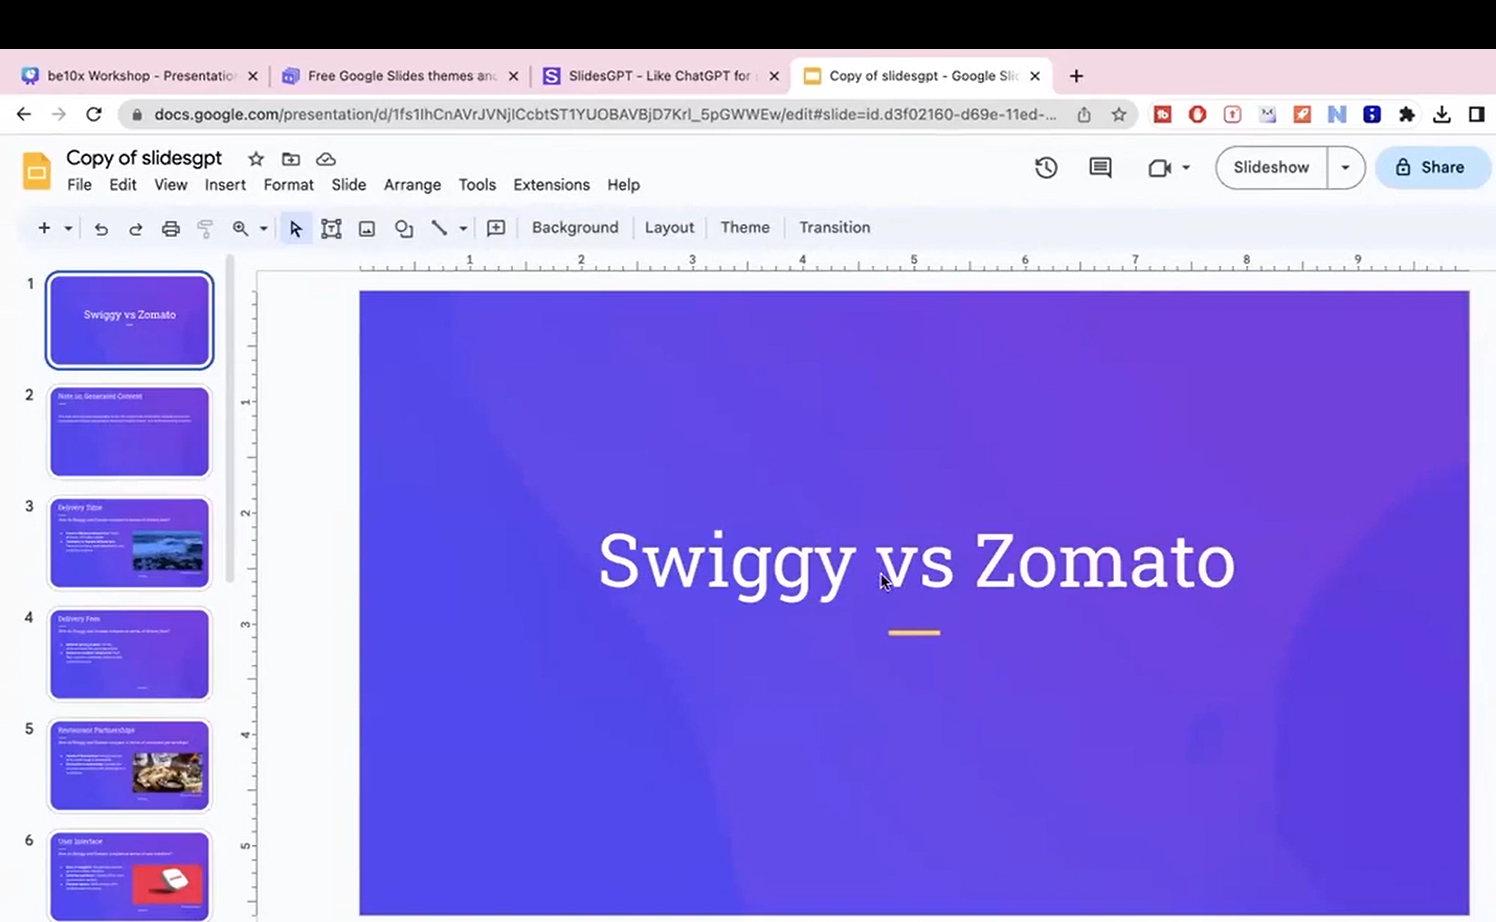Start the Slideshow
The image size is (1496, 922).
coord(1271,167)
